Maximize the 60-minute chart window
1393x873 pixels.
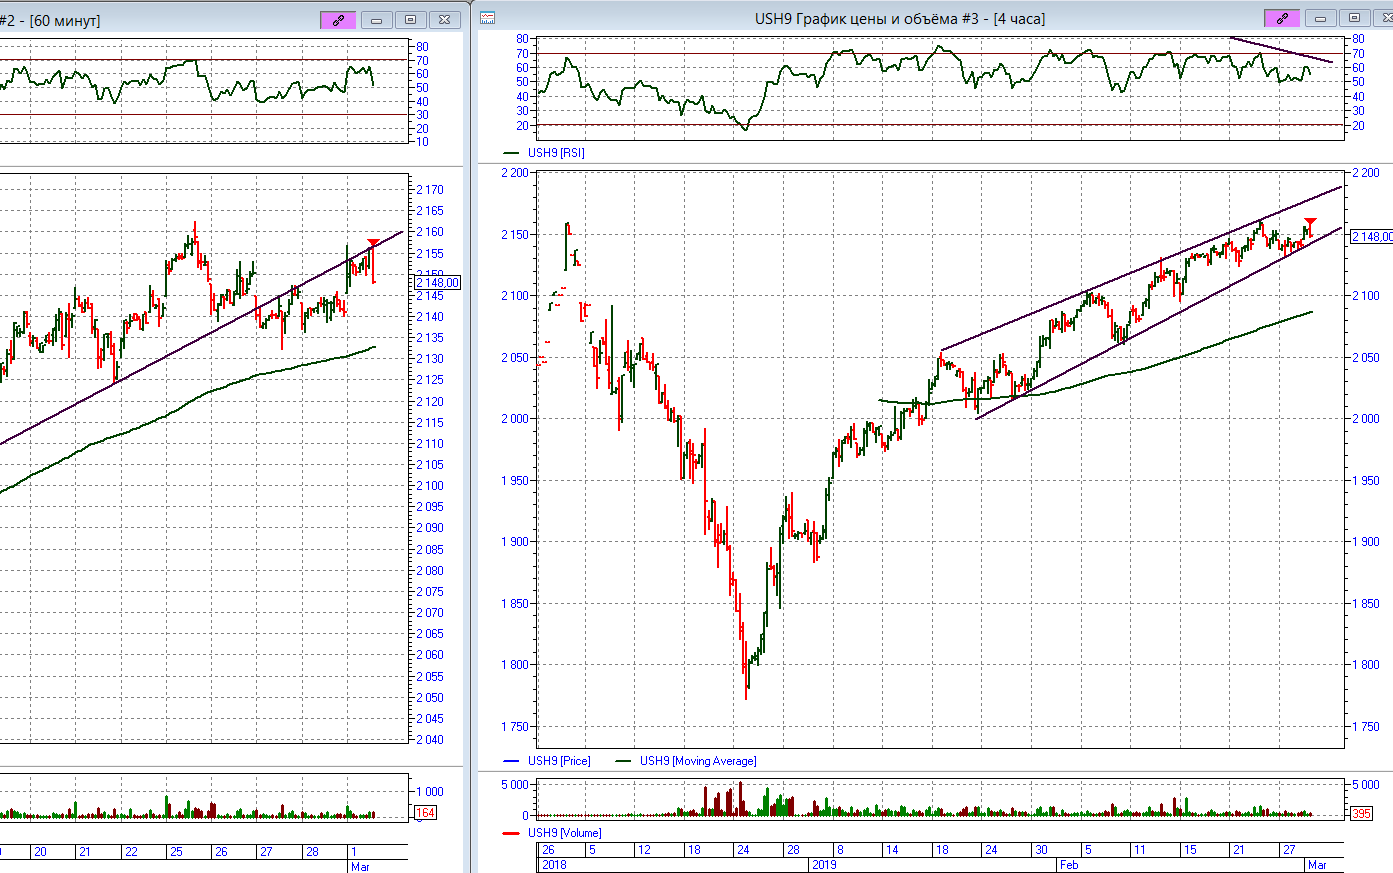(411, 20)
